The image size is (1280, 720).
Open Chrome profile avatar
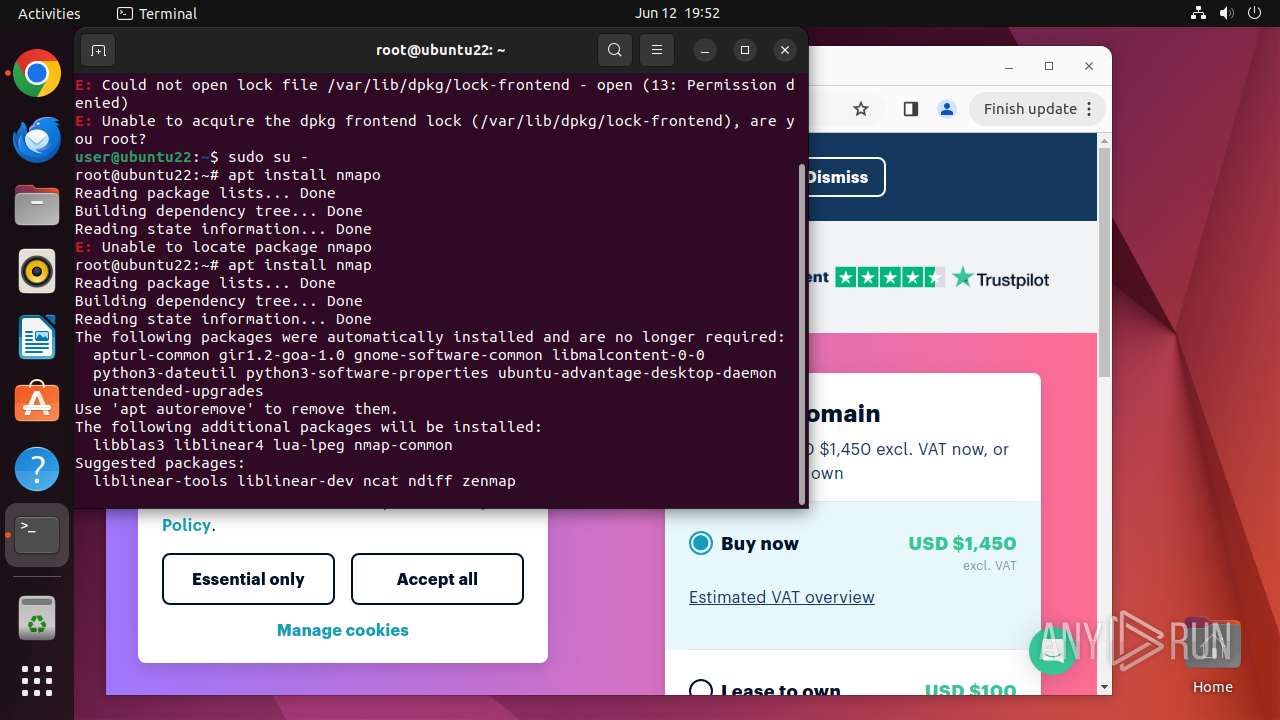(x=947, y=109)
